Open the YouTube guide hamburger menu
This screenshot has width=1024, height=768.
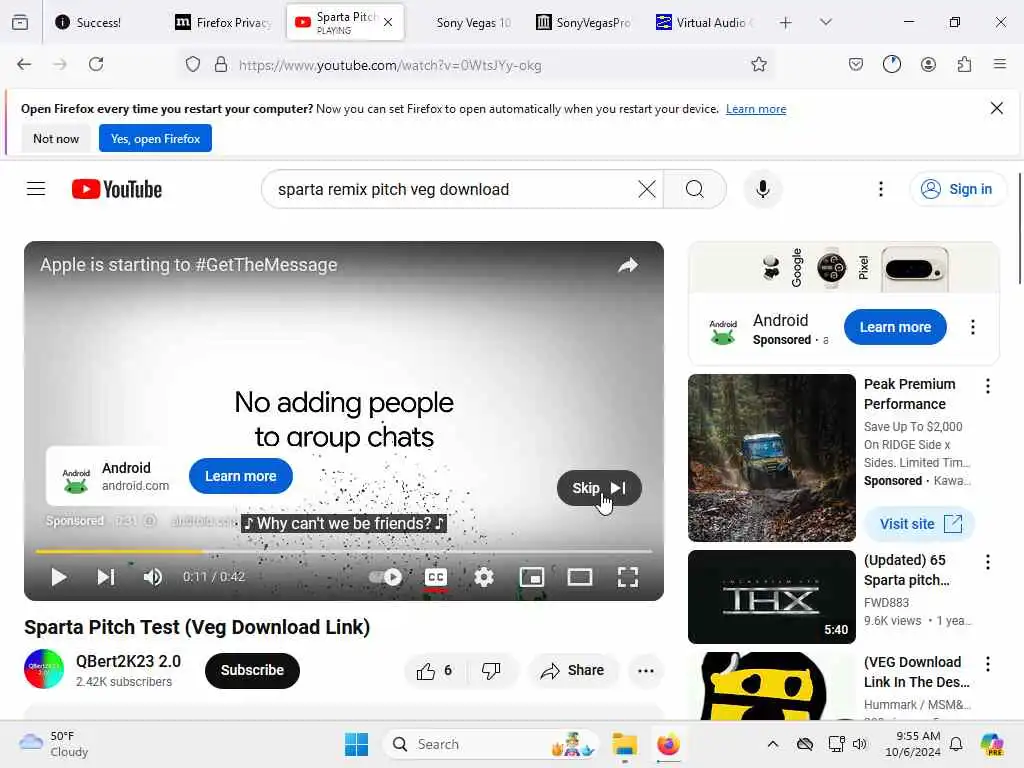tap(36, 189)
